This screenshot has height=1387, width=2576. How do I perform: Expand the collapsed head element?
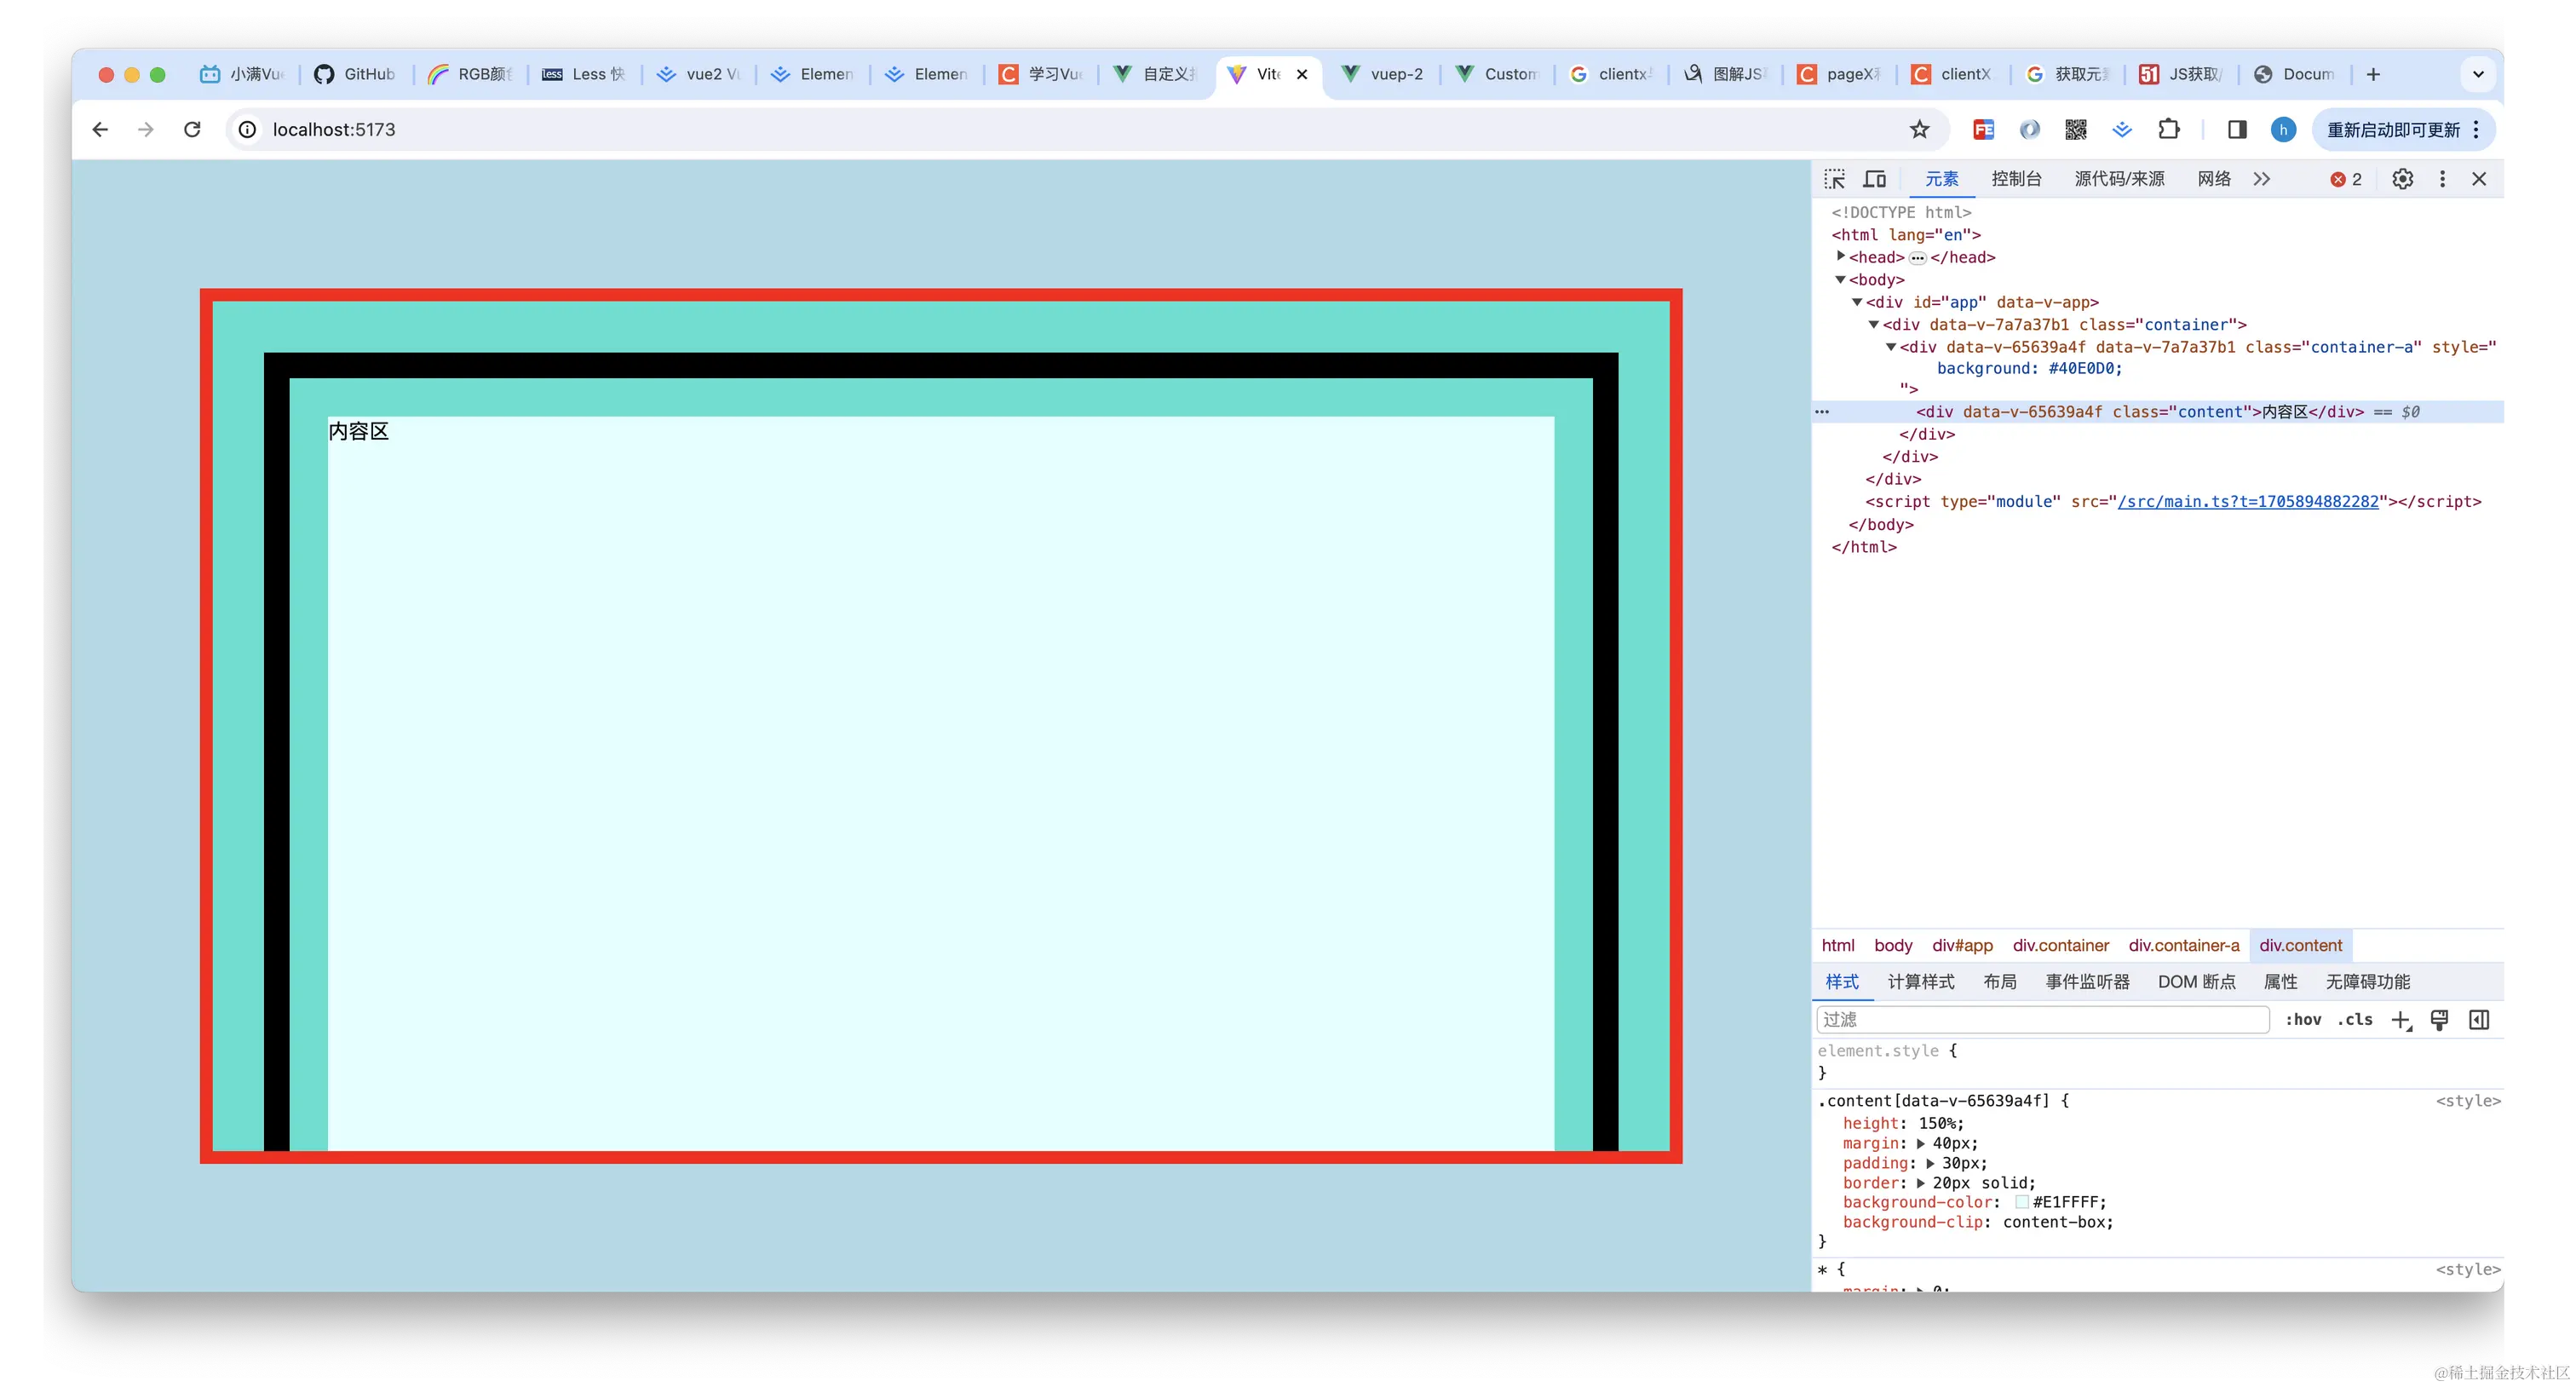(x=1841, y=256)
